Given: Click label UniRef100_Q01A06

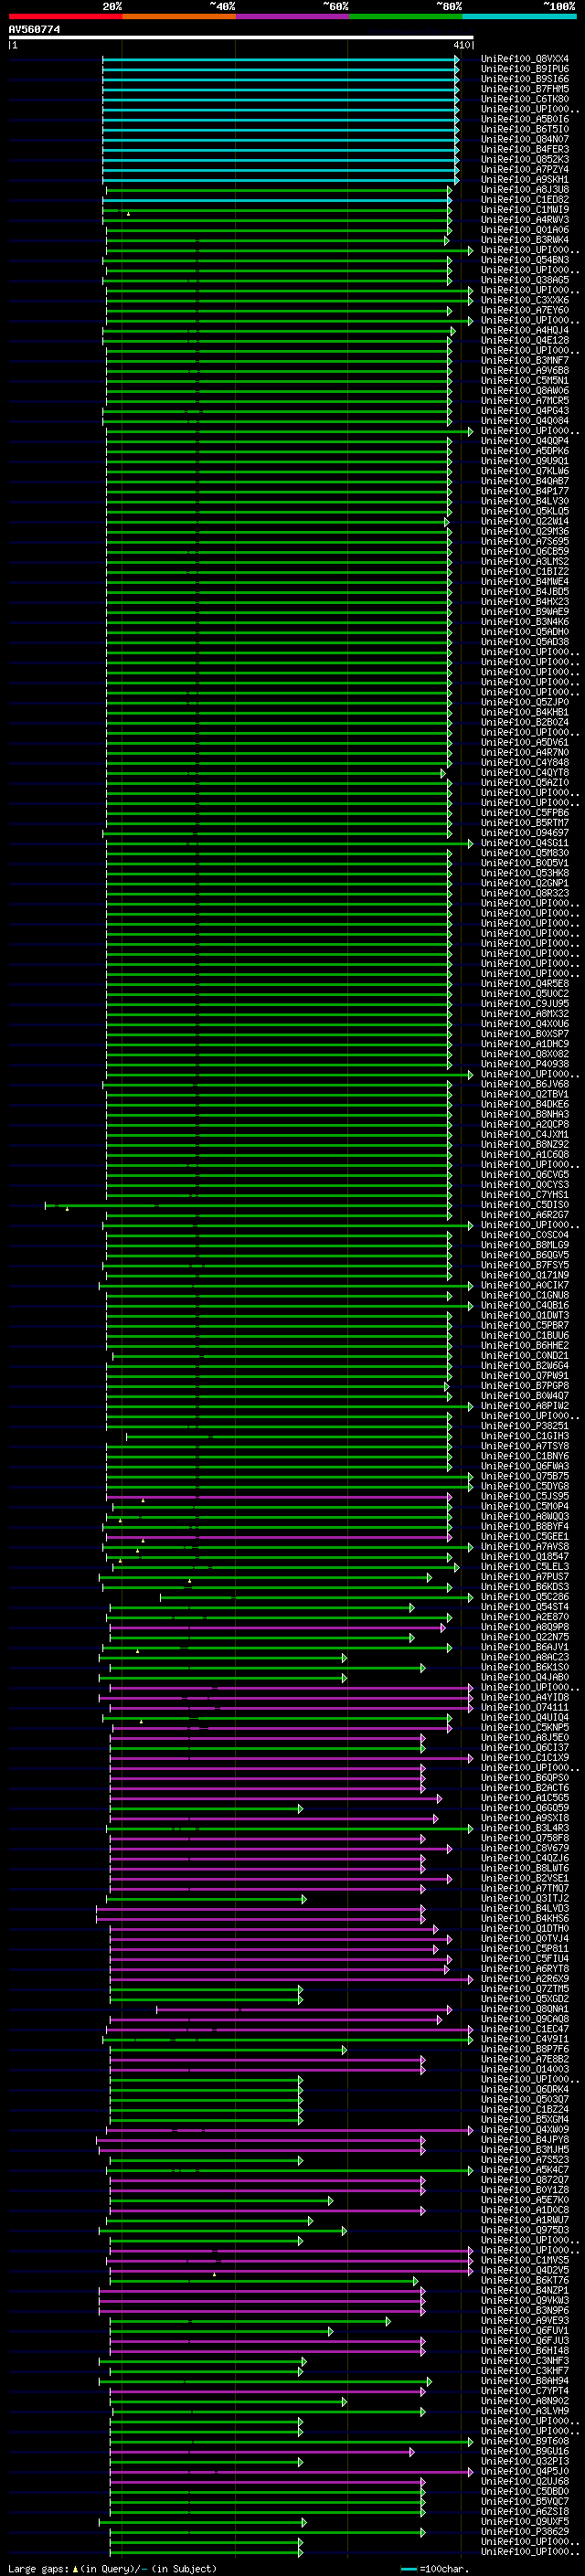Looking at the screenshot, I should tap(525, 230).
